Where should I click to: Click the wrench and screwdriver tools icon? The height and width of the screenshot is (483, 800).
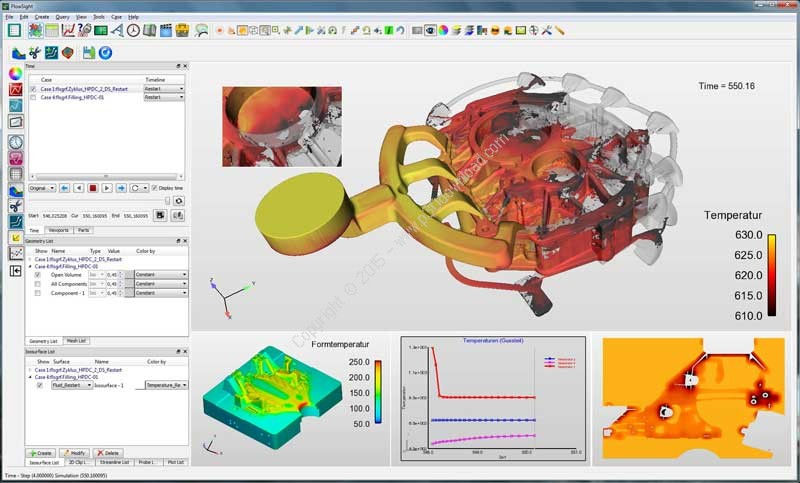click(x=546, y=31)
